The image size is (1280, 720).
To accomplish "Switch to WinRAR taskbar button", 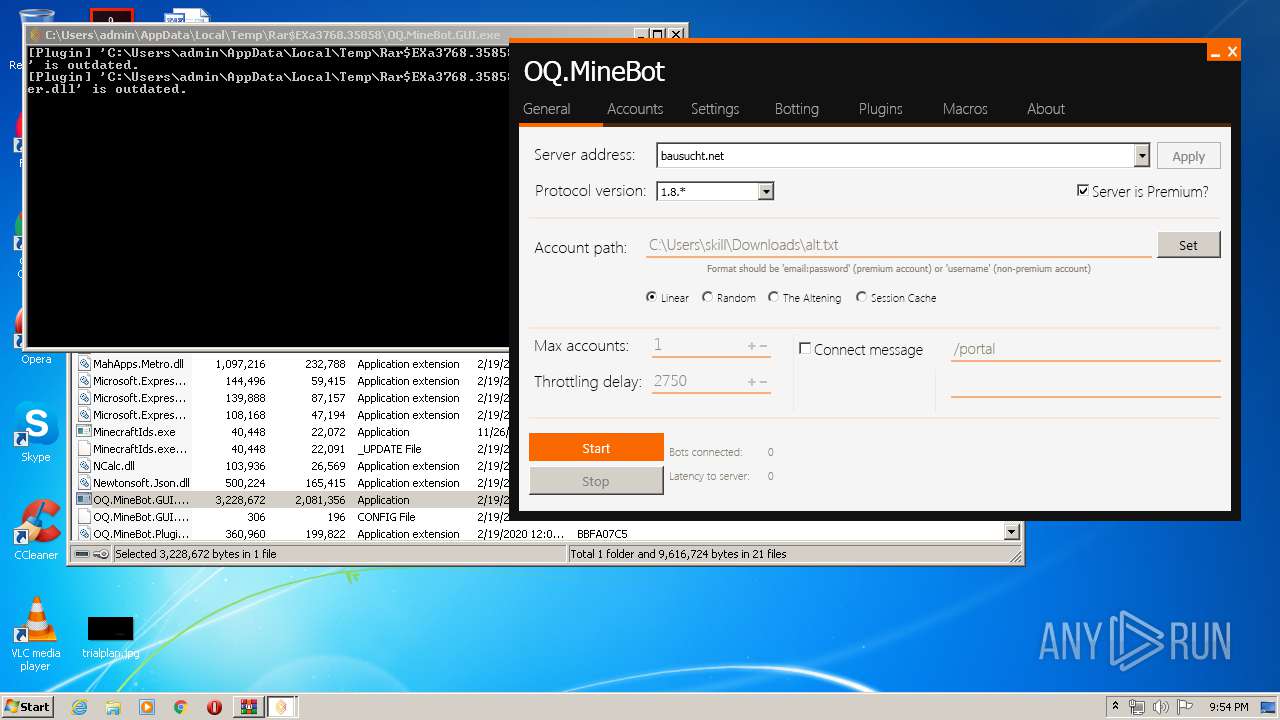I will pyautogui.click(x=248, y=707).
